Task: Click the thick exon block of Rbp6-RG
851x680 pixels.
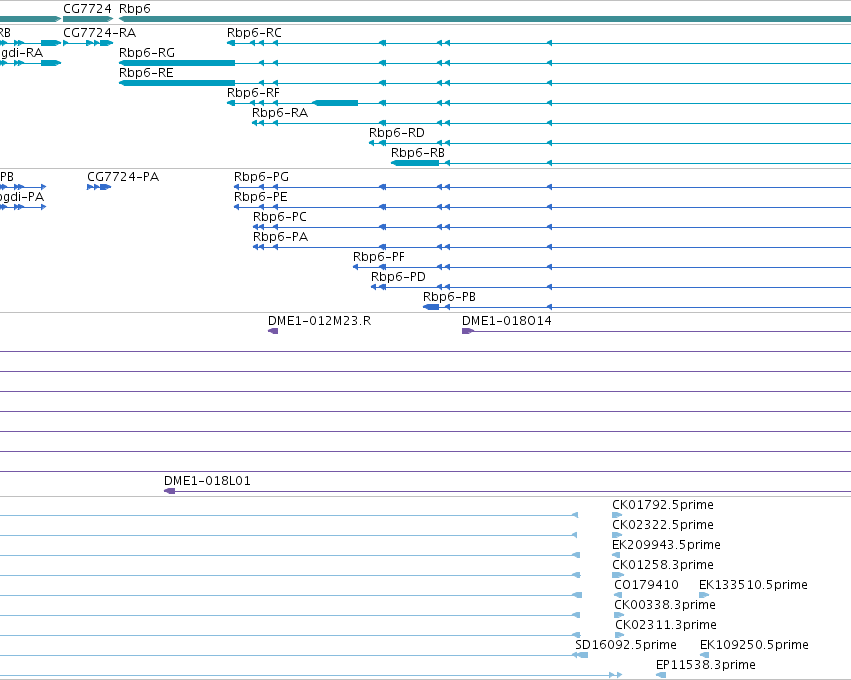Action: 177,63
